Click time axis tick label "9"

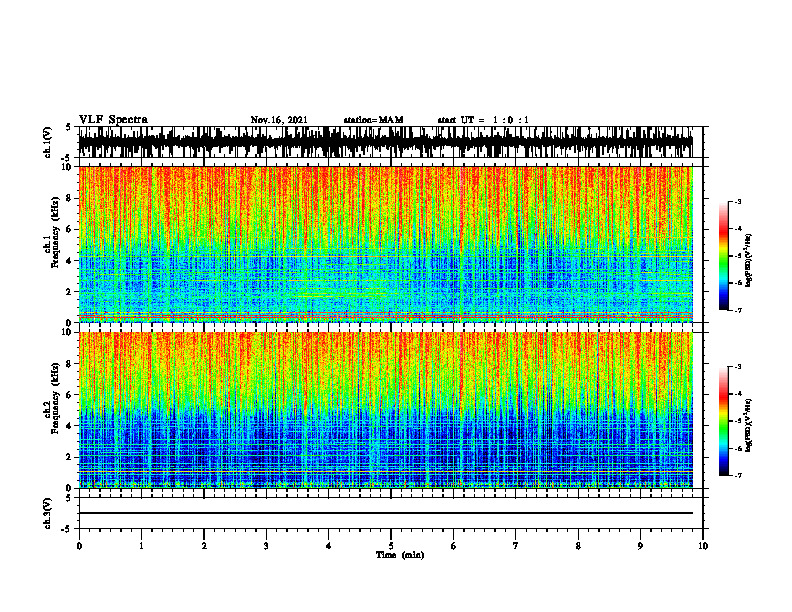click(x=640, y=546)
